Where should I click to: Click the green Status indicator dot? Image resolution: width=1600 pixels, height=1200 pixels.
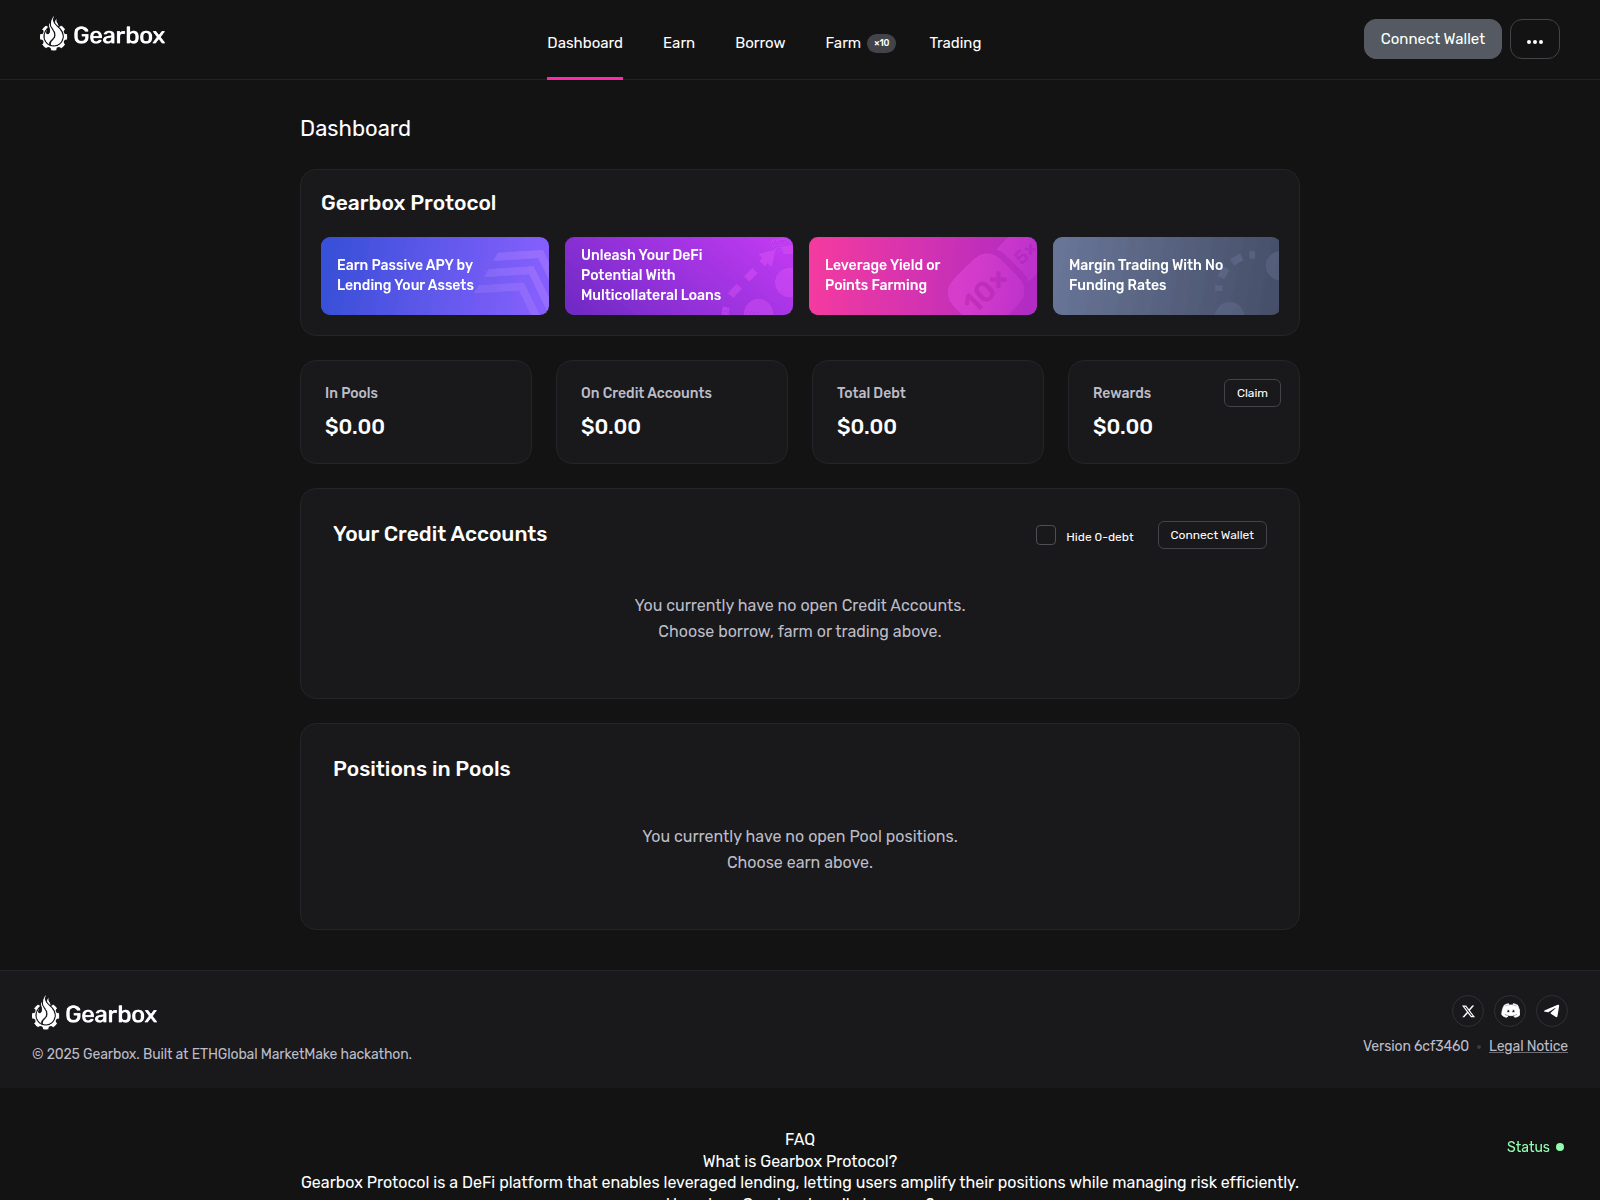tap(1560, 1147)
